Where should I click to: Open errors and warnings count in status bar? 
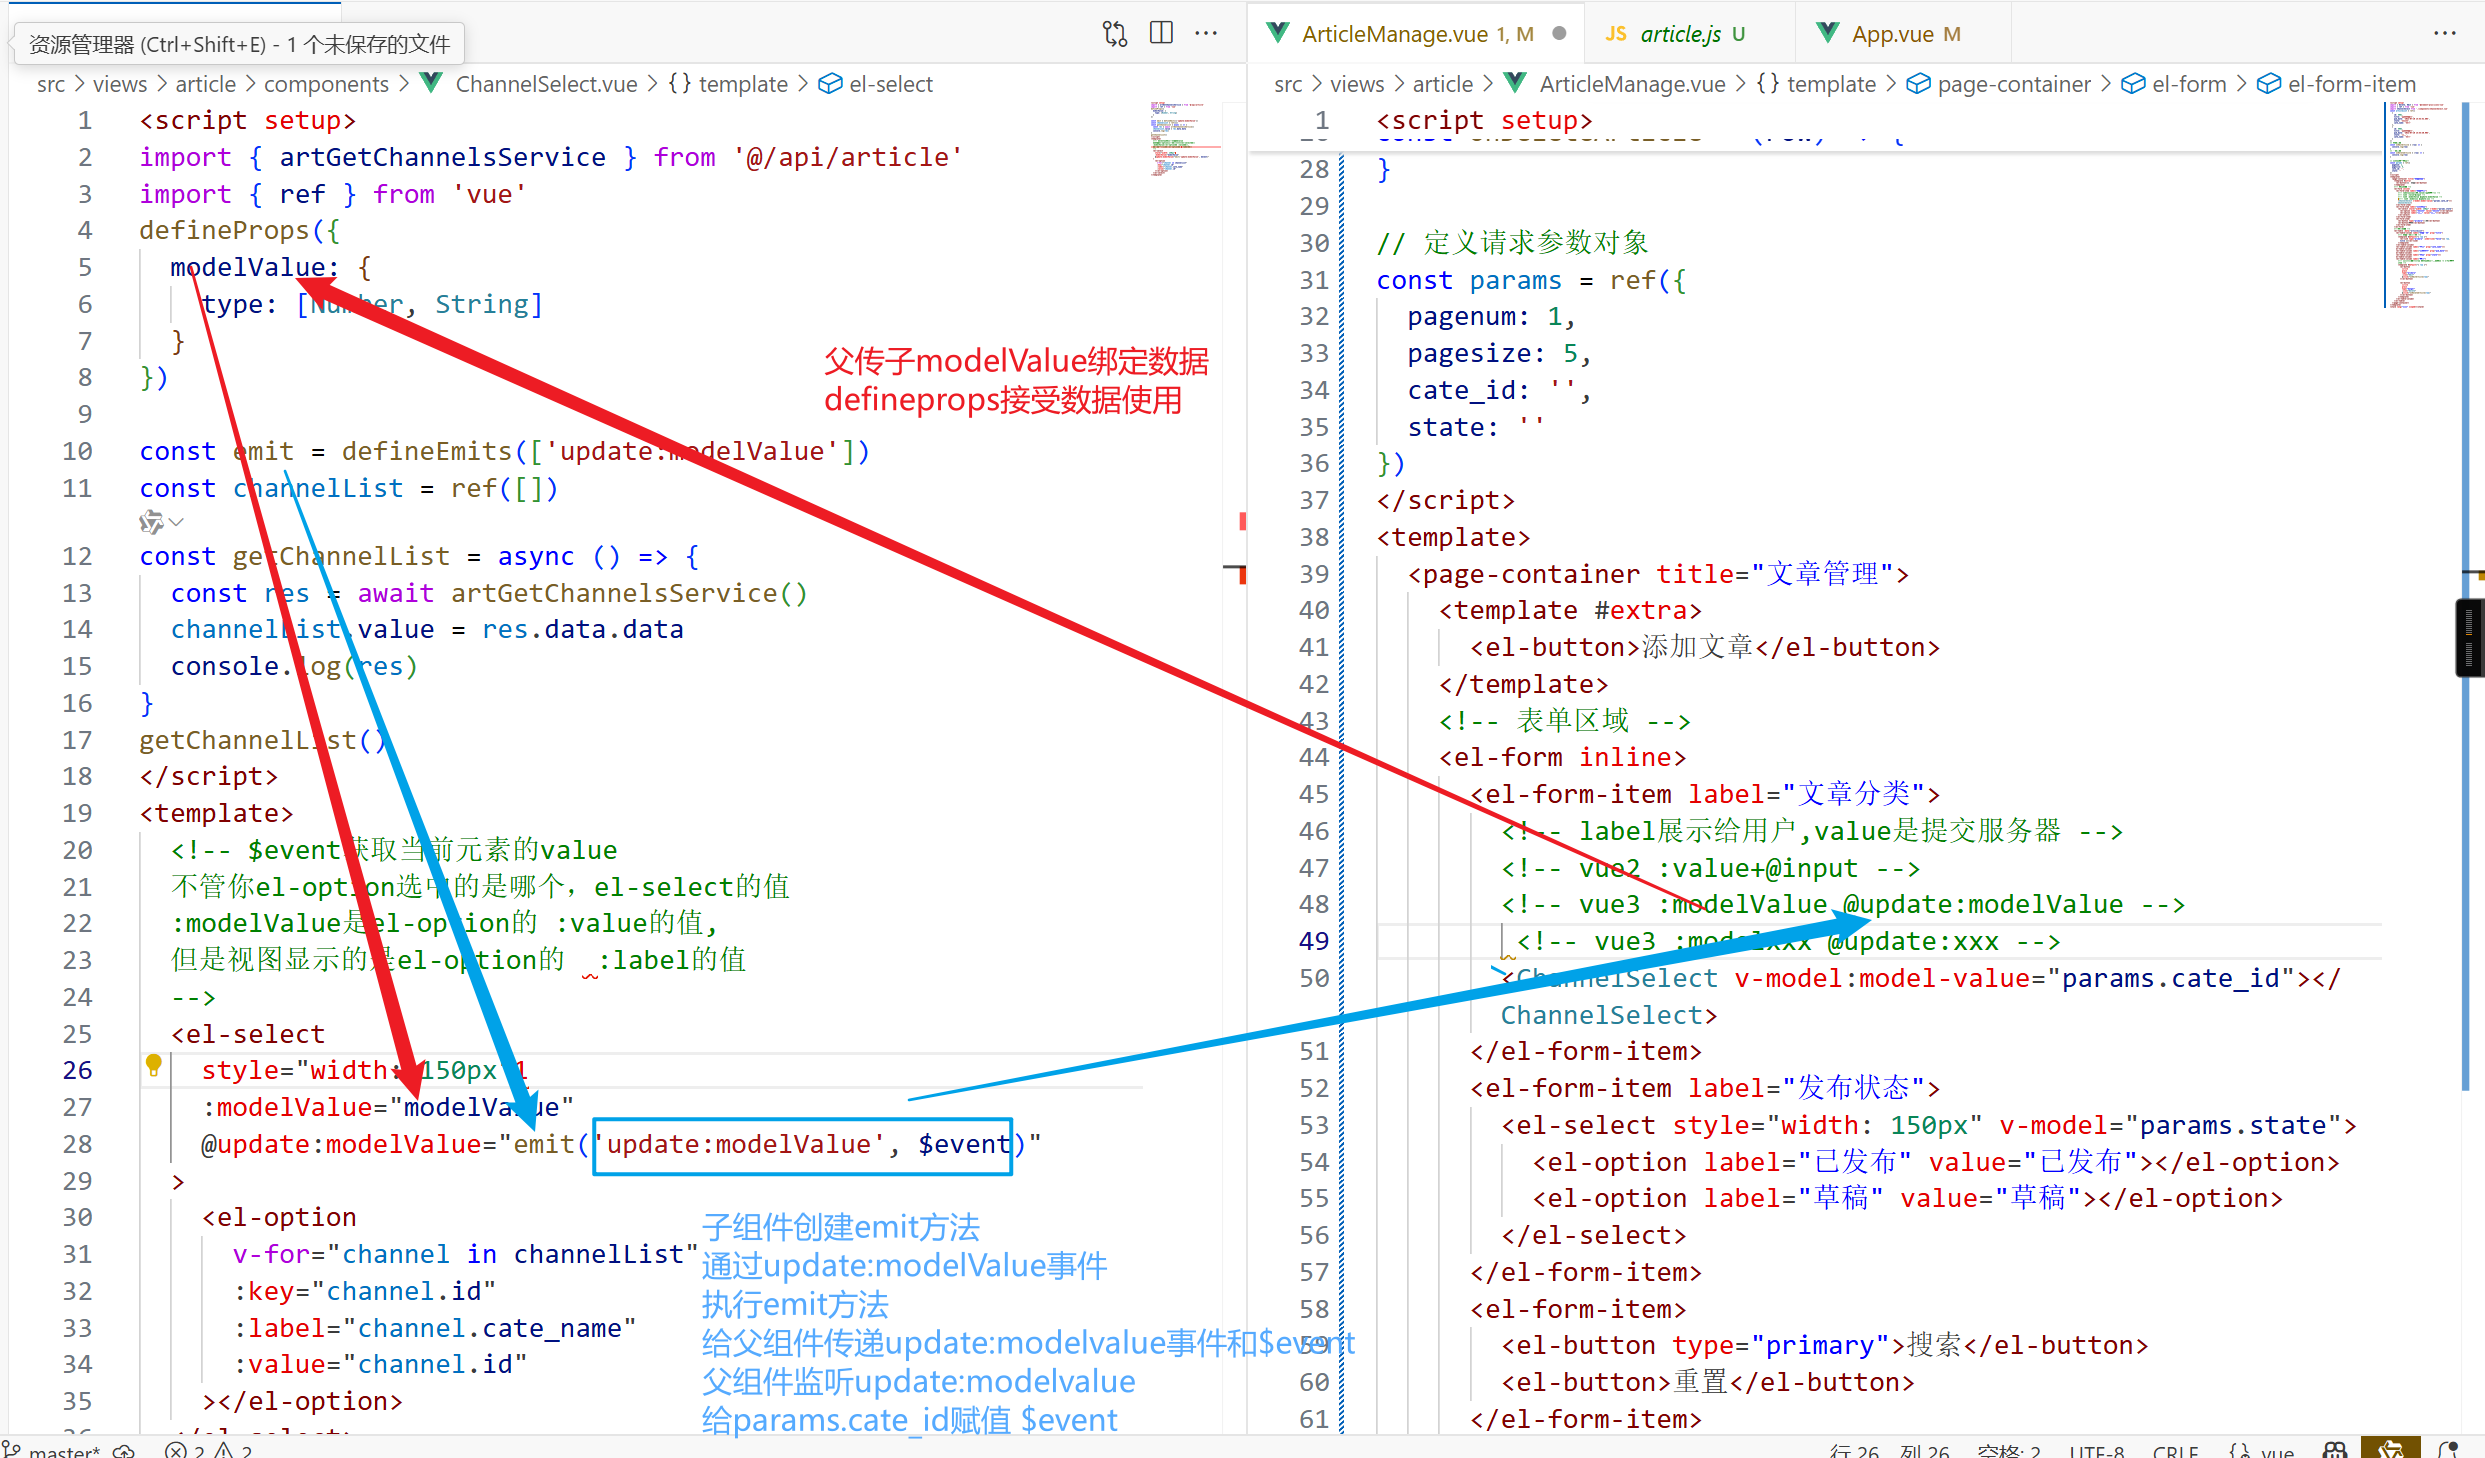pos(208,1450)
